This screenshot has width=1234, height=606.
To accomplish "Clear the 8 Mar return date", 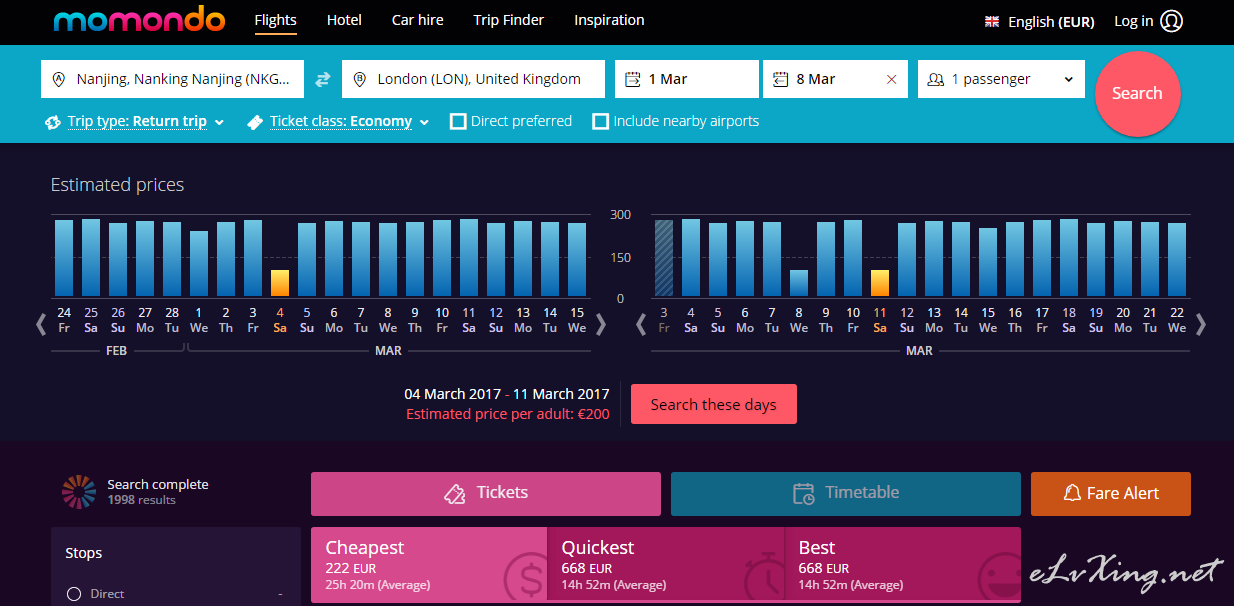I will 892,79.
